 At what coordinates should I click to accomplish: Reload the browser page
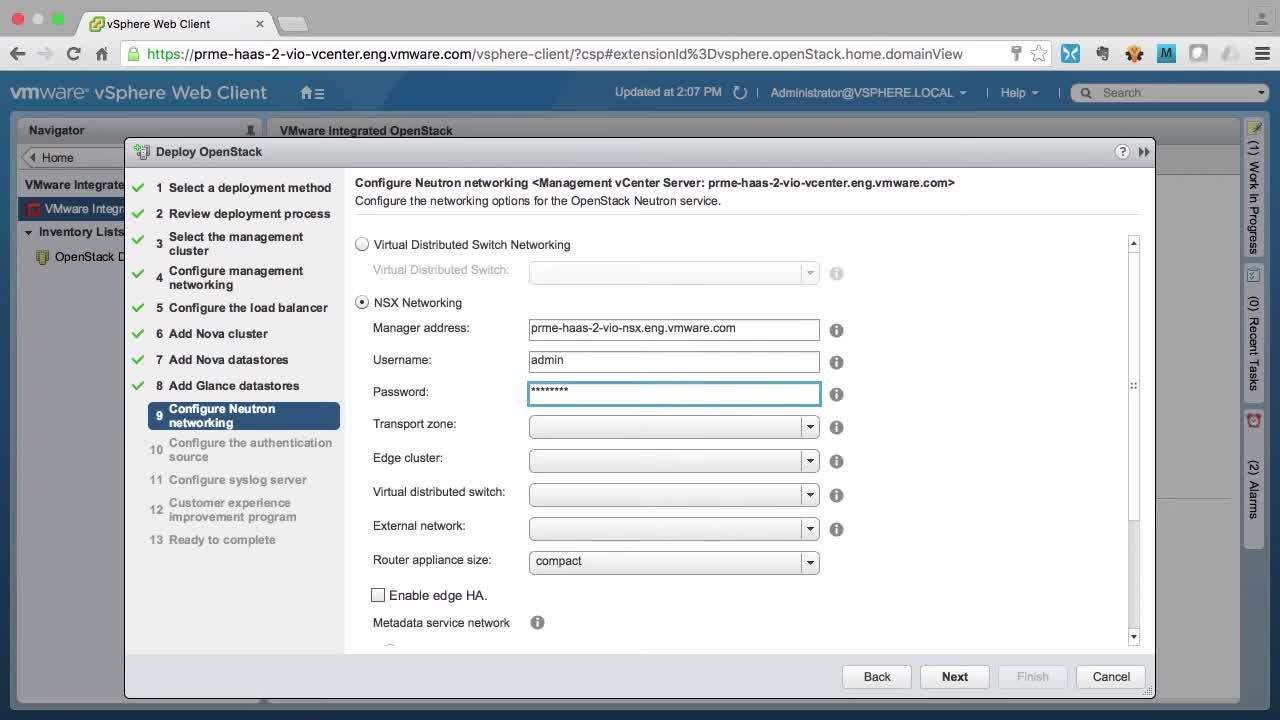click(x=73, y=54)
